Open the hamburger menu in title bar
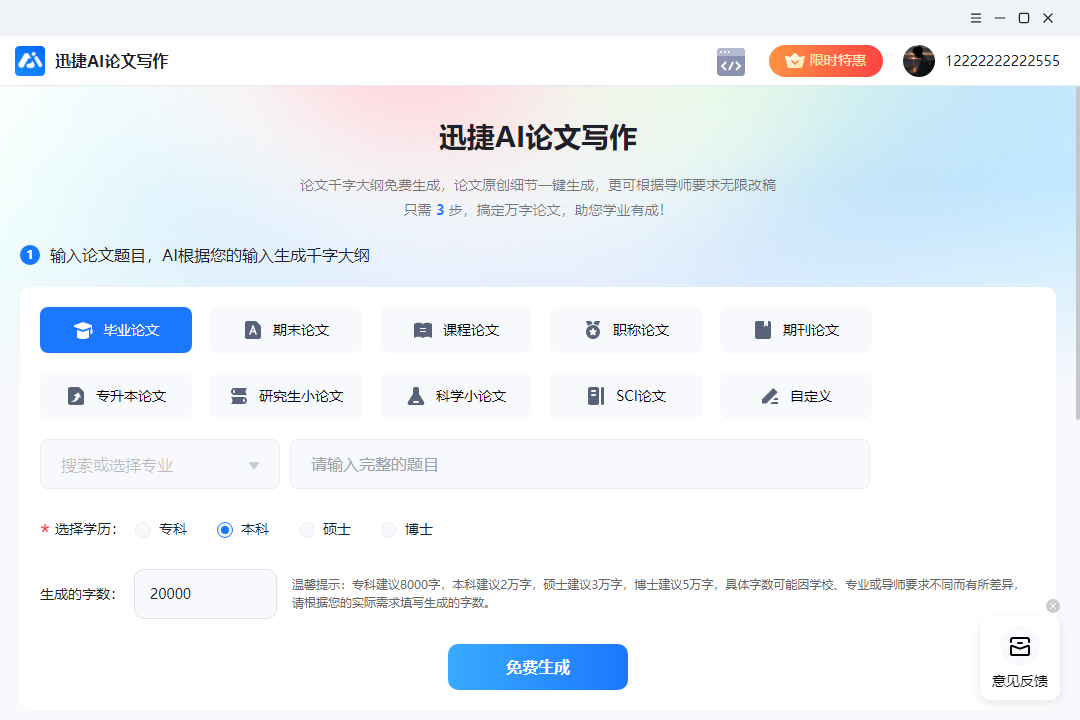The image size is (1080, 720). tap(976, 18)
